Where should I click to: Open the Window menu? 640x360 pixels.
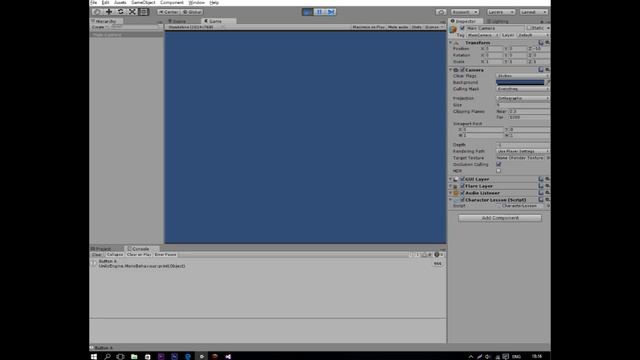coord(197,2)
